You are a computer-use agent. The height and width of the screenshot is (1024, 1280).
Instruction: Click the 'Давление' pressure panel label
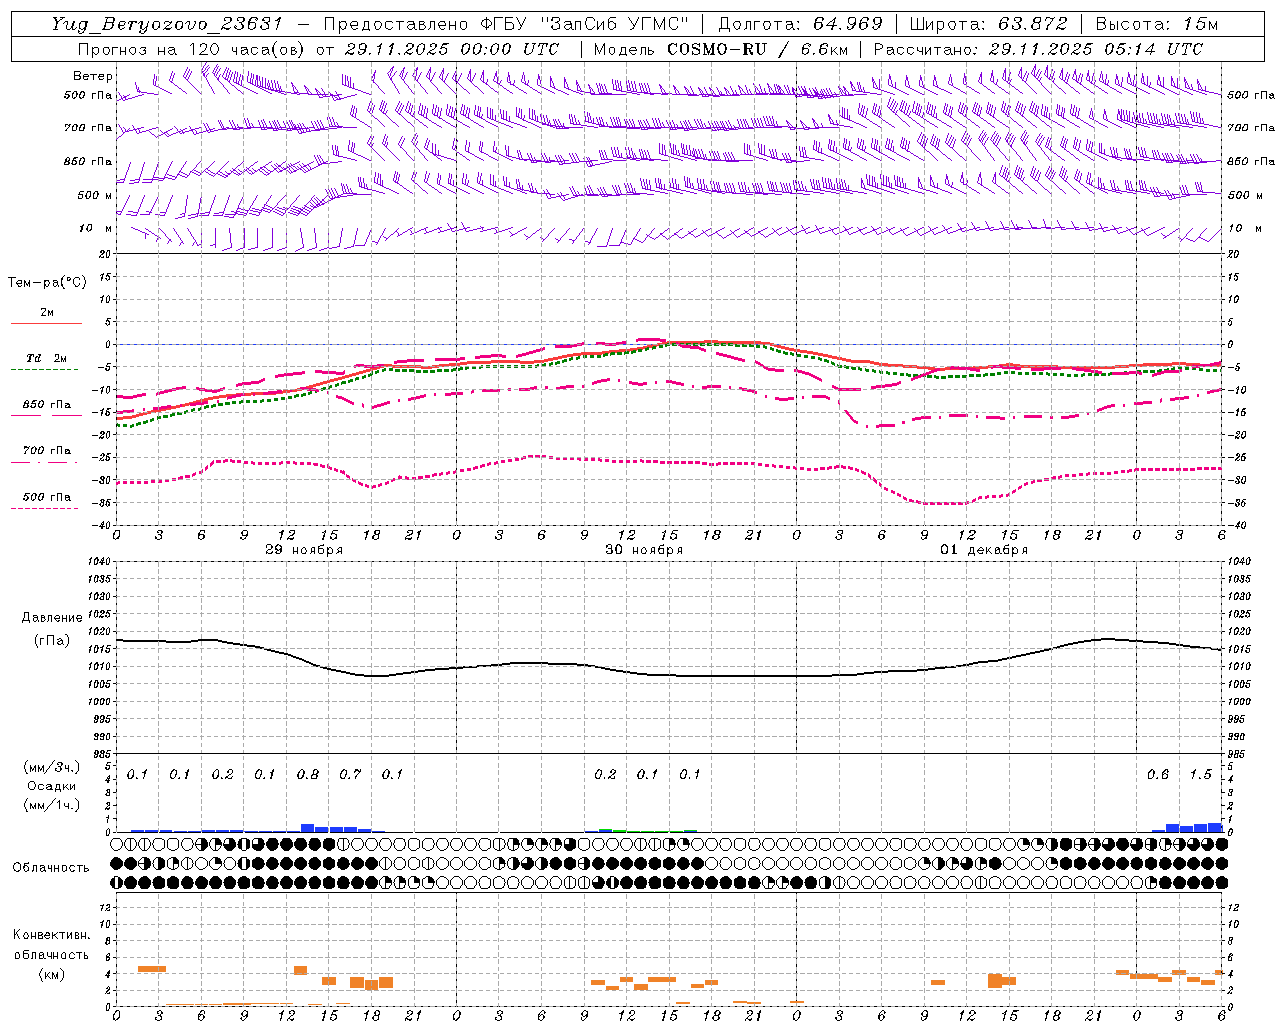pyautogui.click(x=52, y=618)
